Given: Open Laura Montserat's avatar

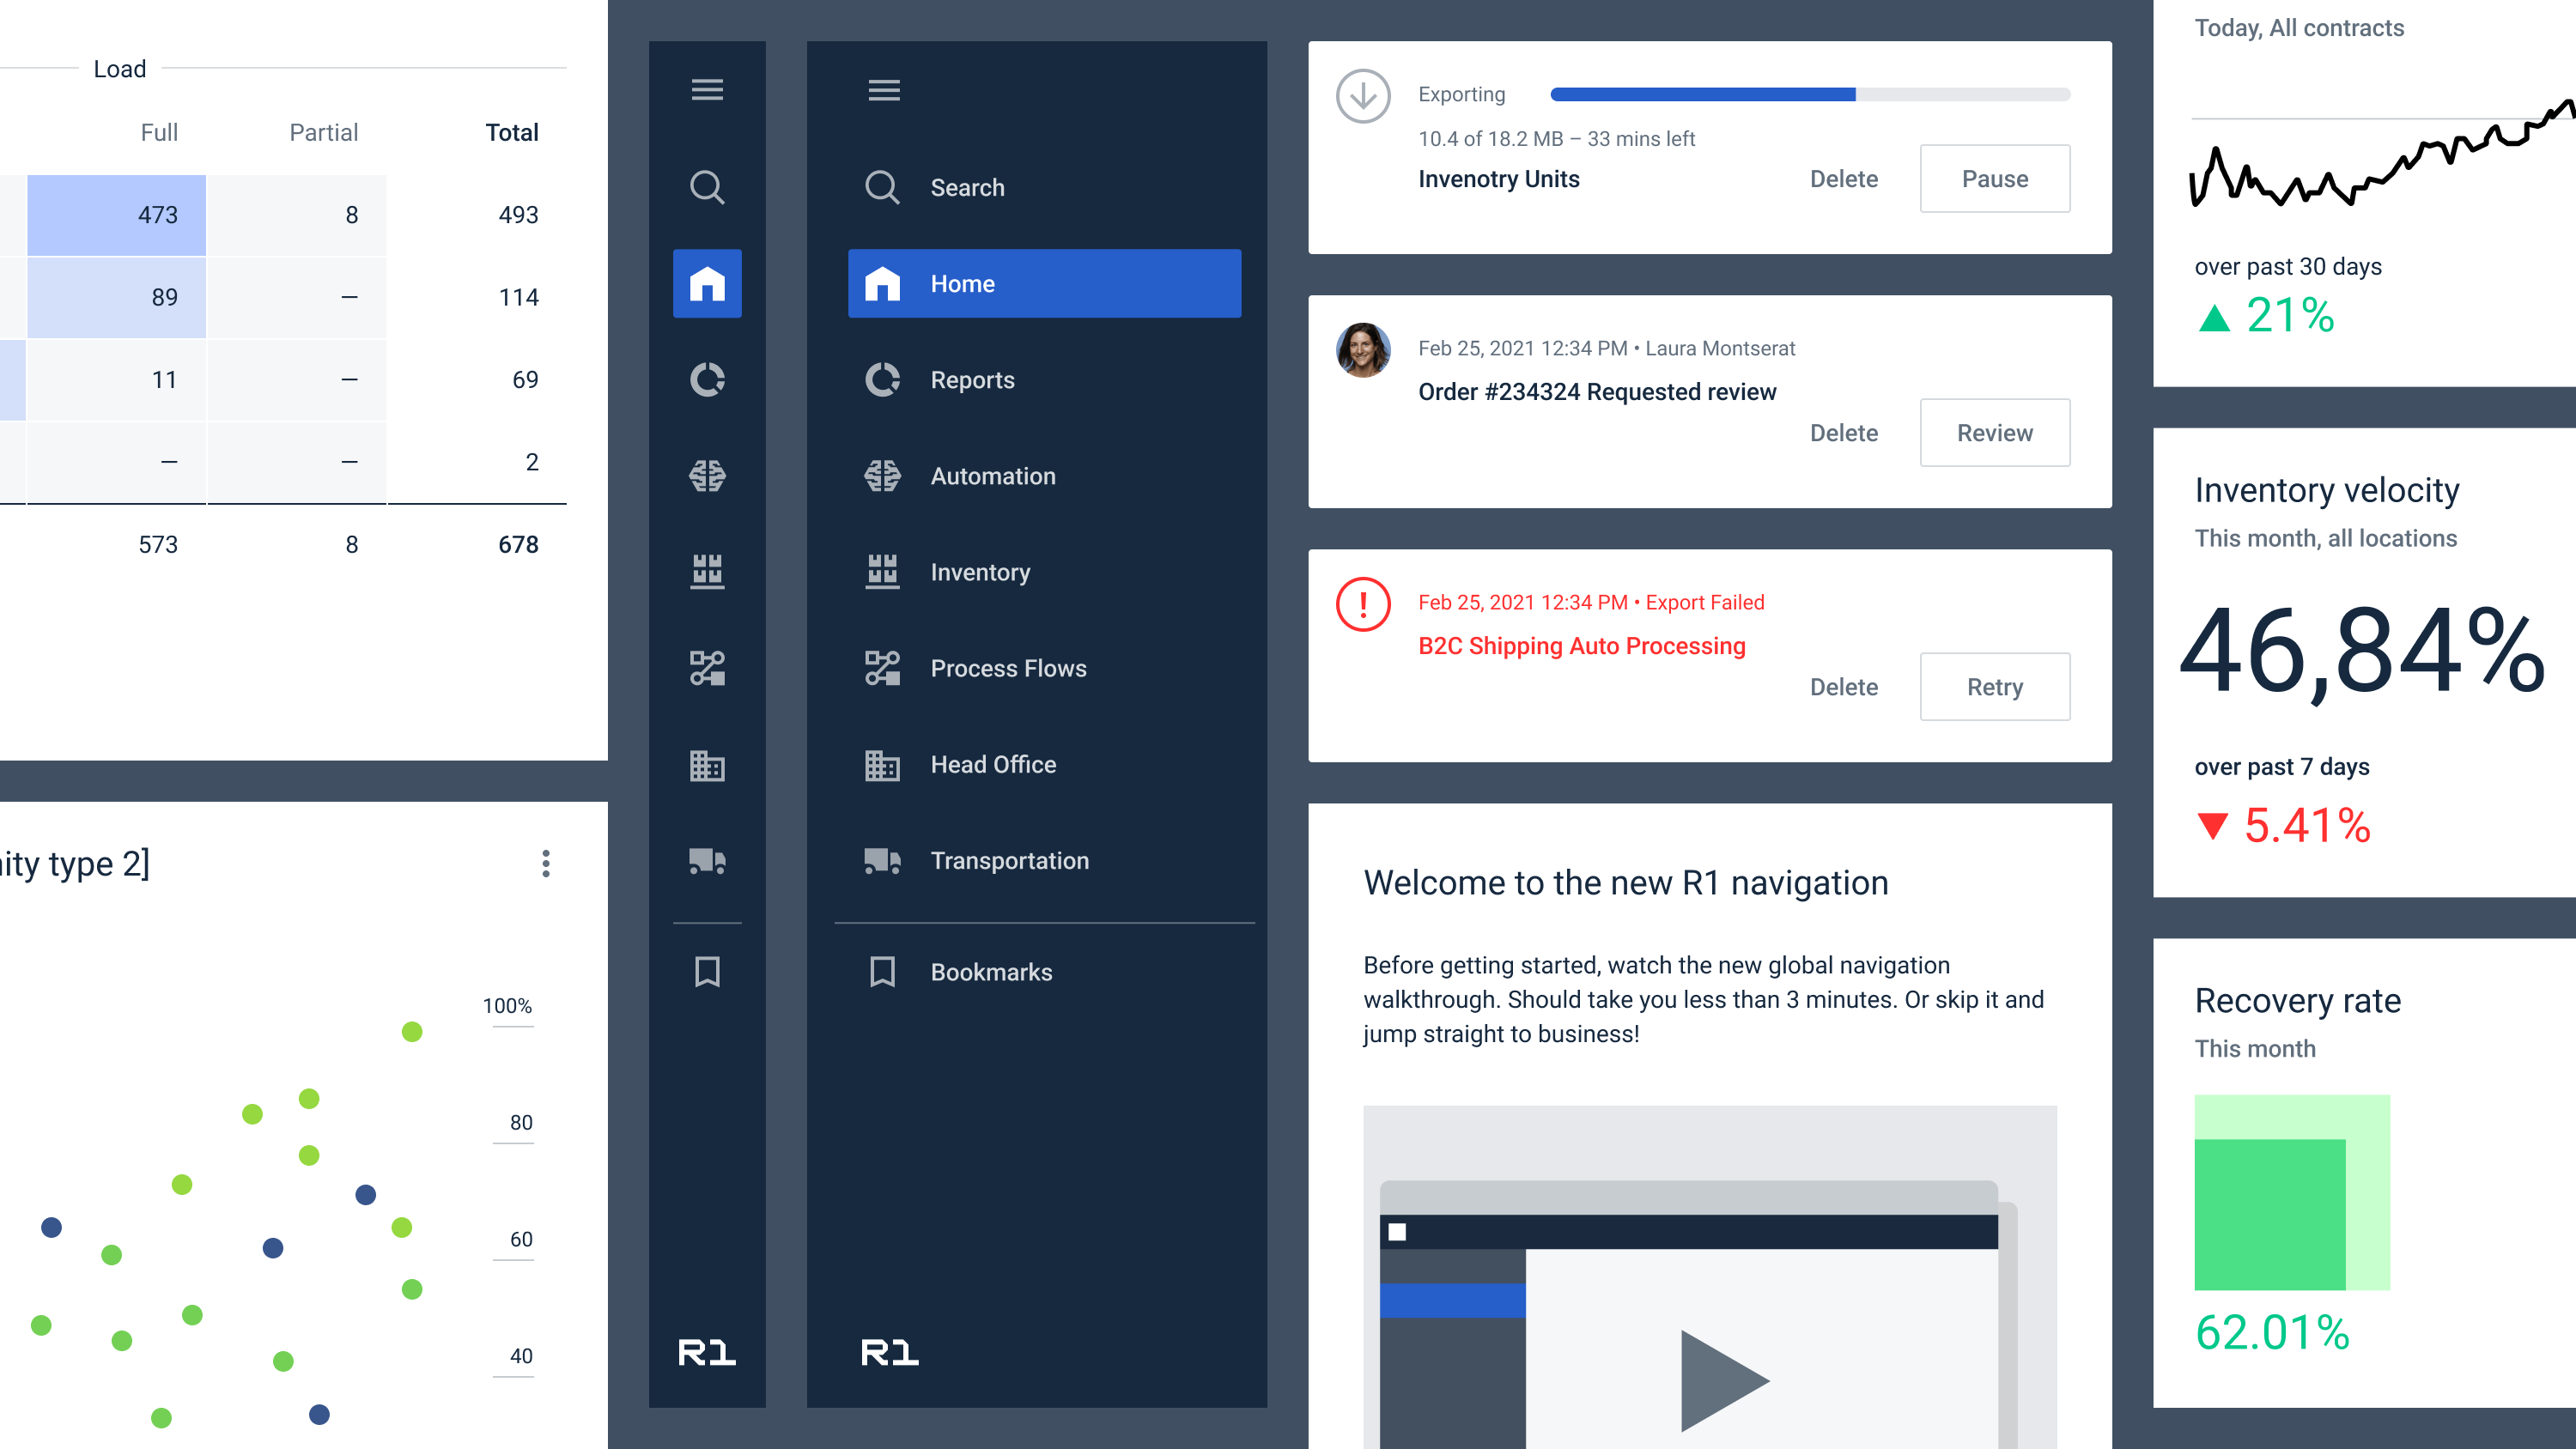Looking at the screenshot, I should coord(1363,350).
